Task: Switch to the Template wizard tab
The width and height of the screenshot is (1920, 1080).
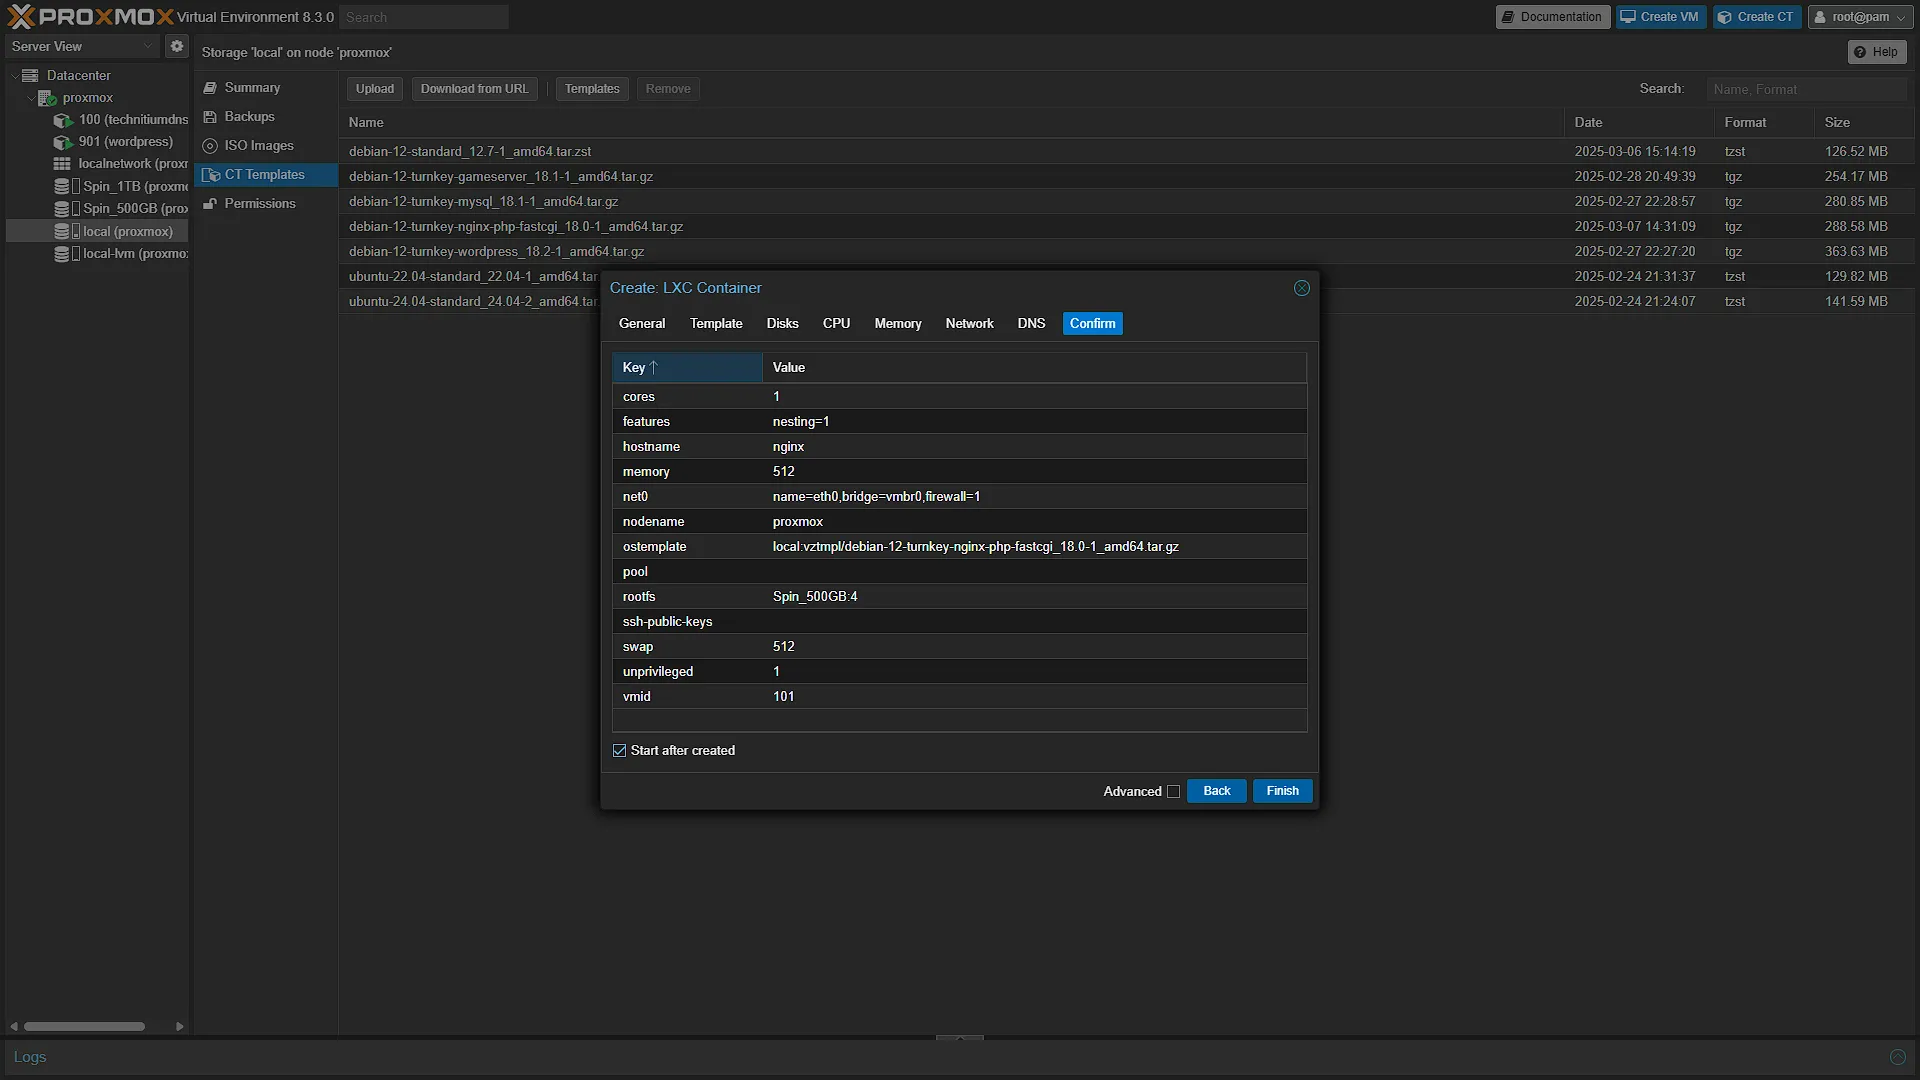Action: [716, 323]
